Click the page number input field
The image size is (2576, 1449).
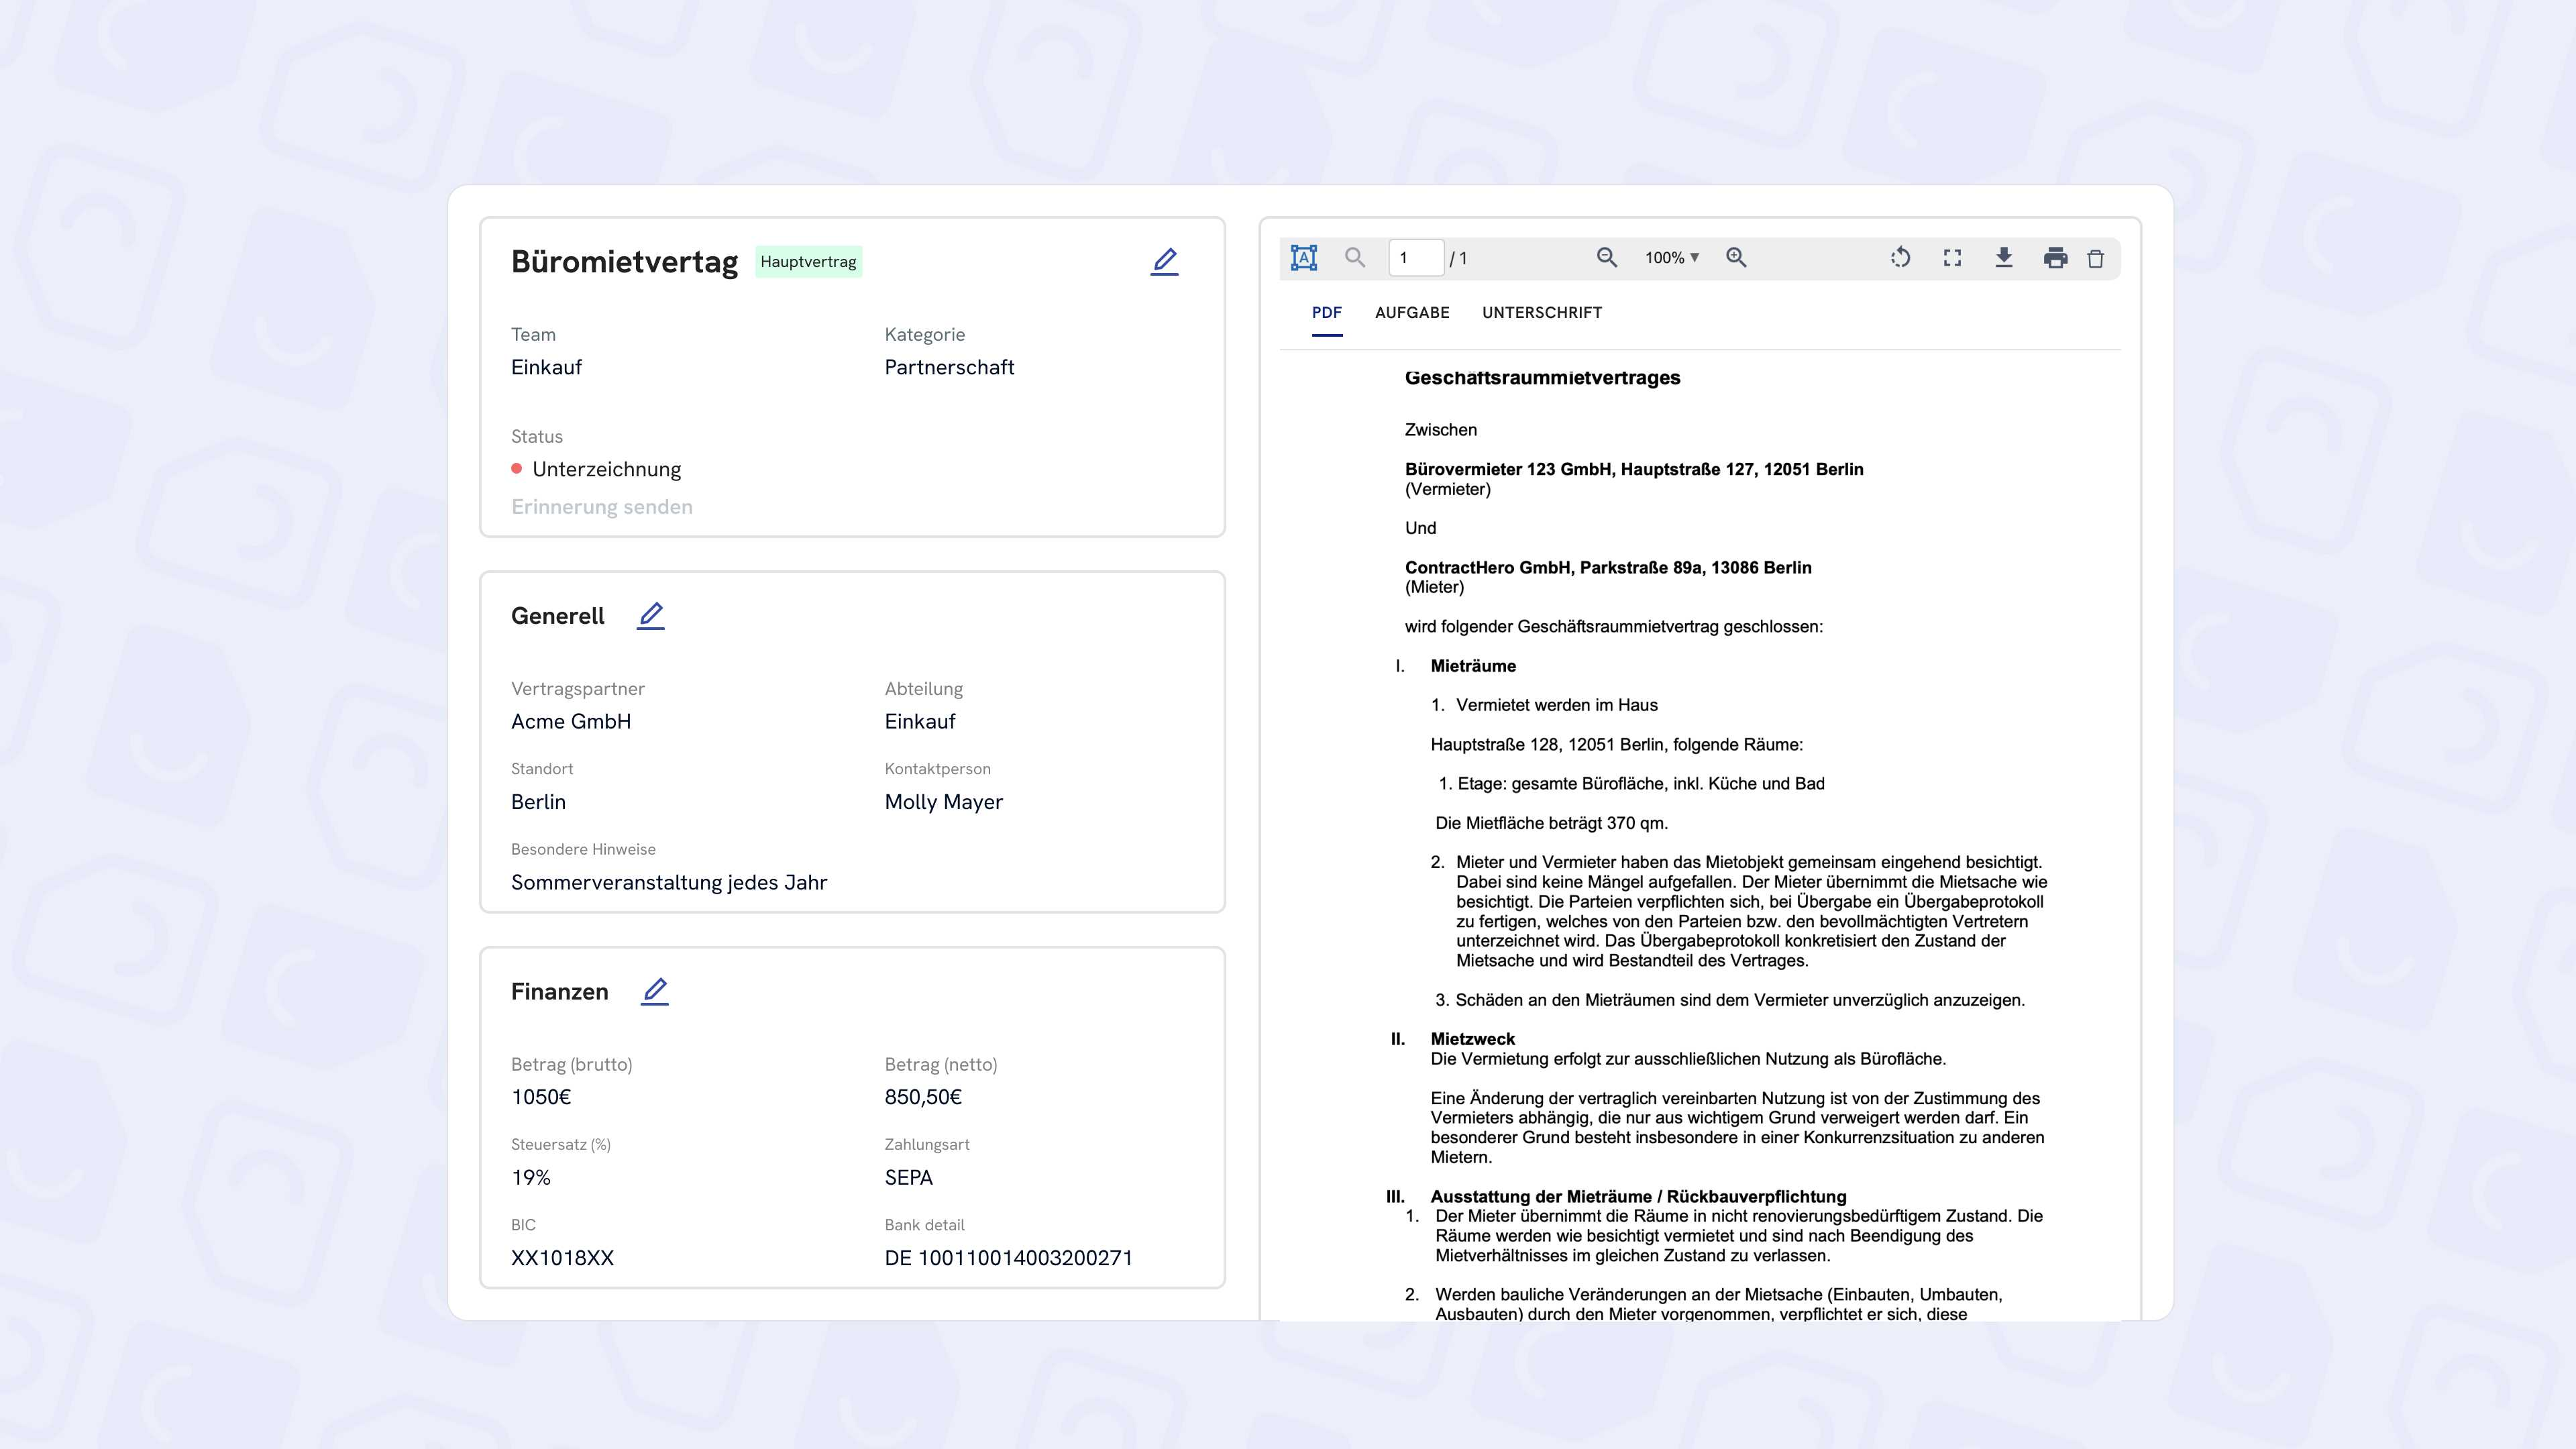(x=1415, y=258)
